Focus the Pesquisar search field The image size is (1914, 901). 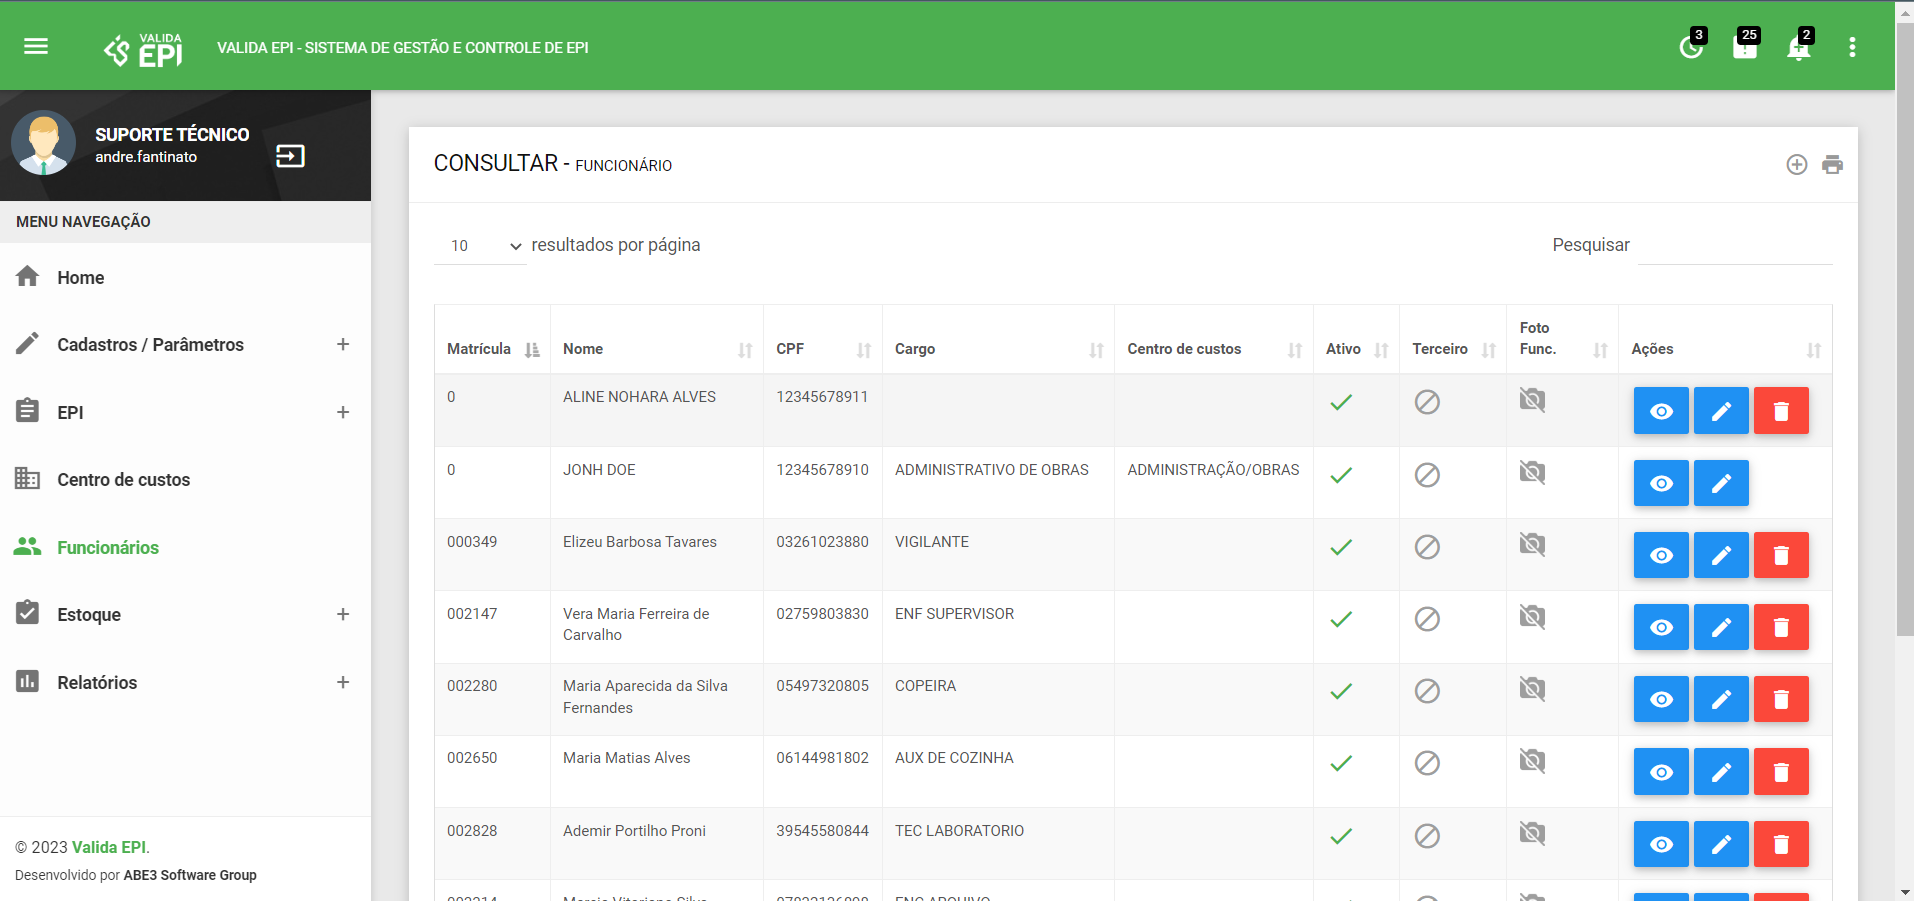tap(1735, 246)
